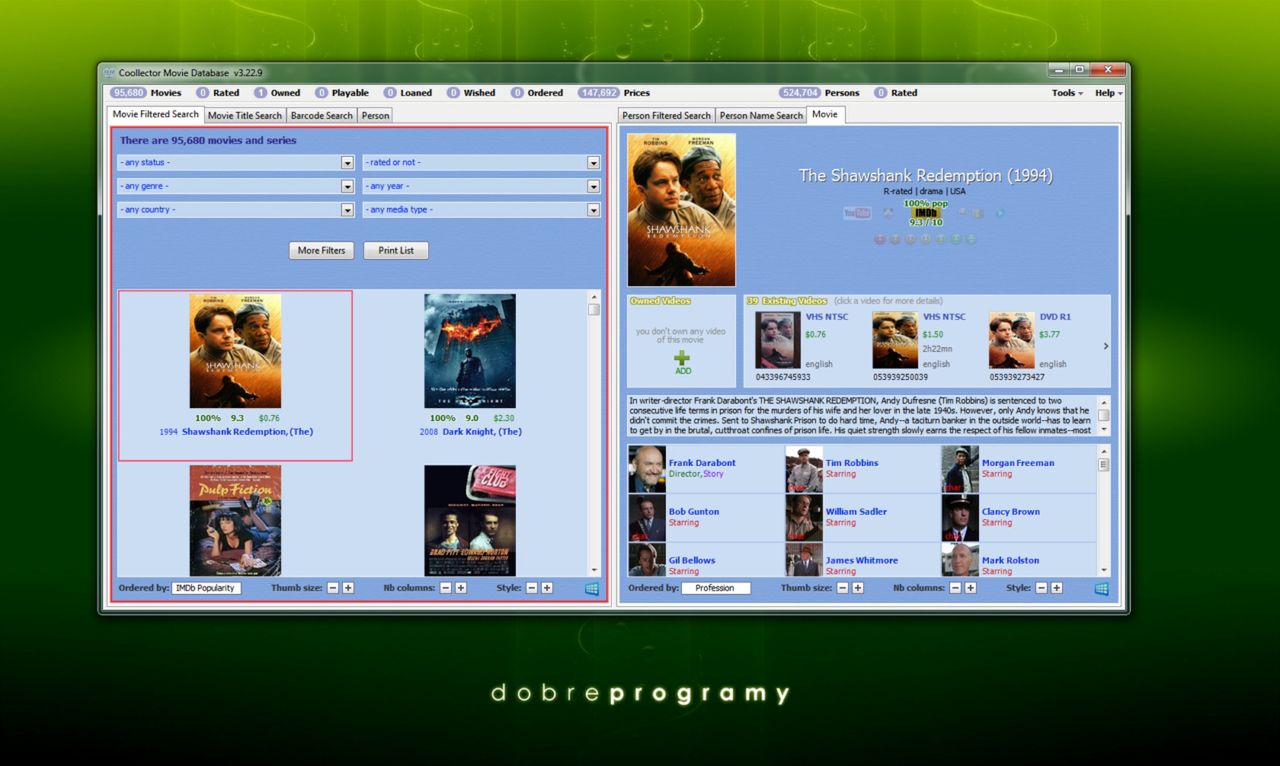The height and width of the screenshot is (766, 1280).
Task: Click Style minus in cast panel
Action: [1042, 588]
